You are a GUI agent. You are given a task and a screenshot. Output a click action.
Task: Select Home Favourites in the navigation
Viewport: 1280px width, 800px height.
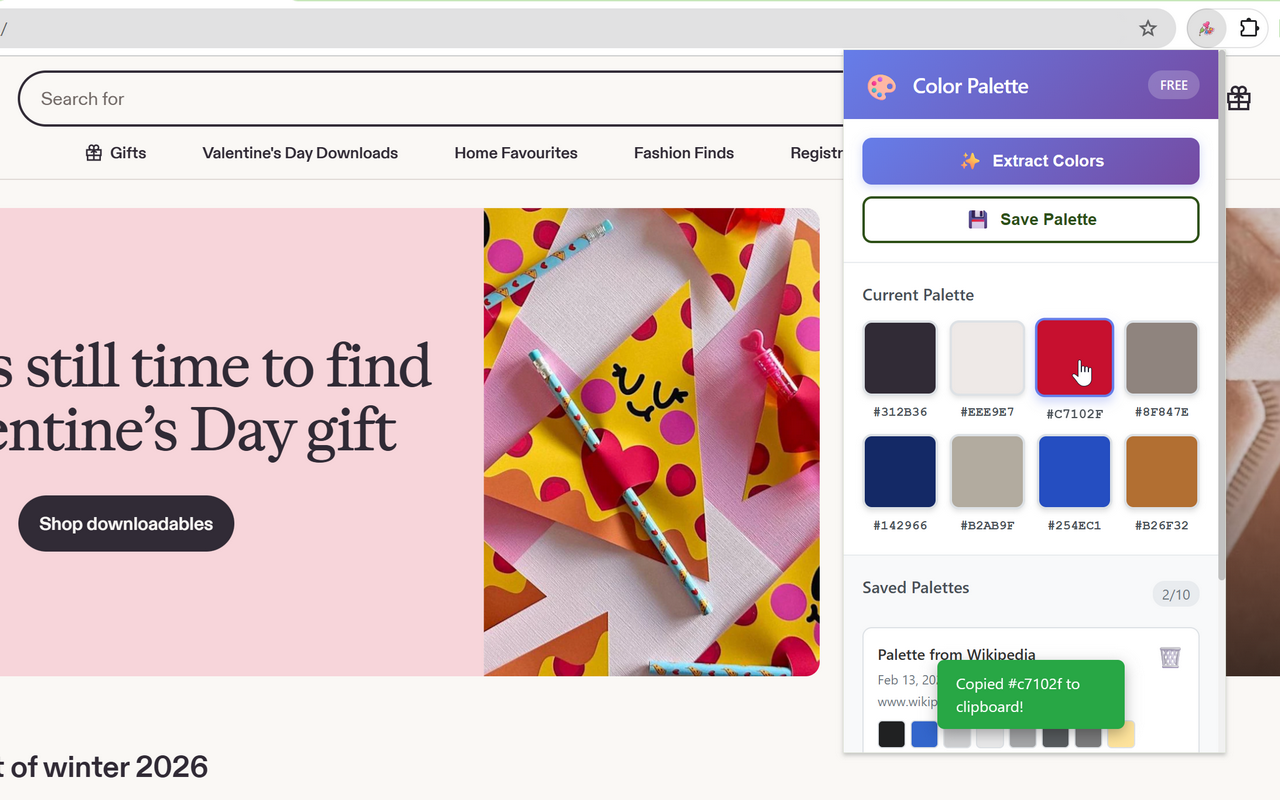point(516,153)
